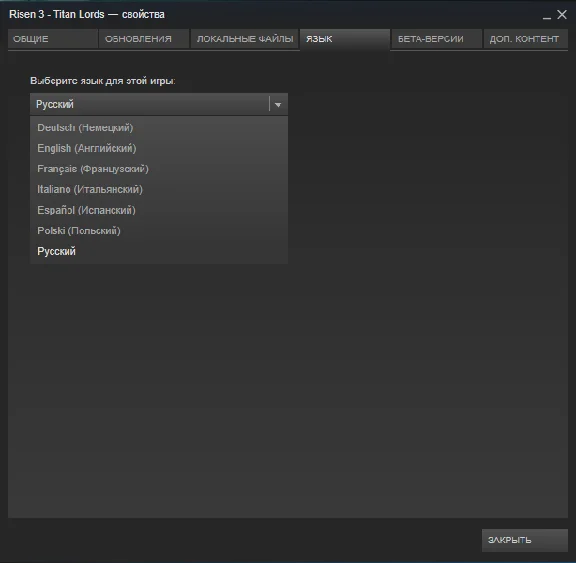Viewport: 576px width, 563px height.
Task: Go to the ЛОКАЛЬНЫЕ ФАЙЛЫ tab
Action: coord(245,39)
